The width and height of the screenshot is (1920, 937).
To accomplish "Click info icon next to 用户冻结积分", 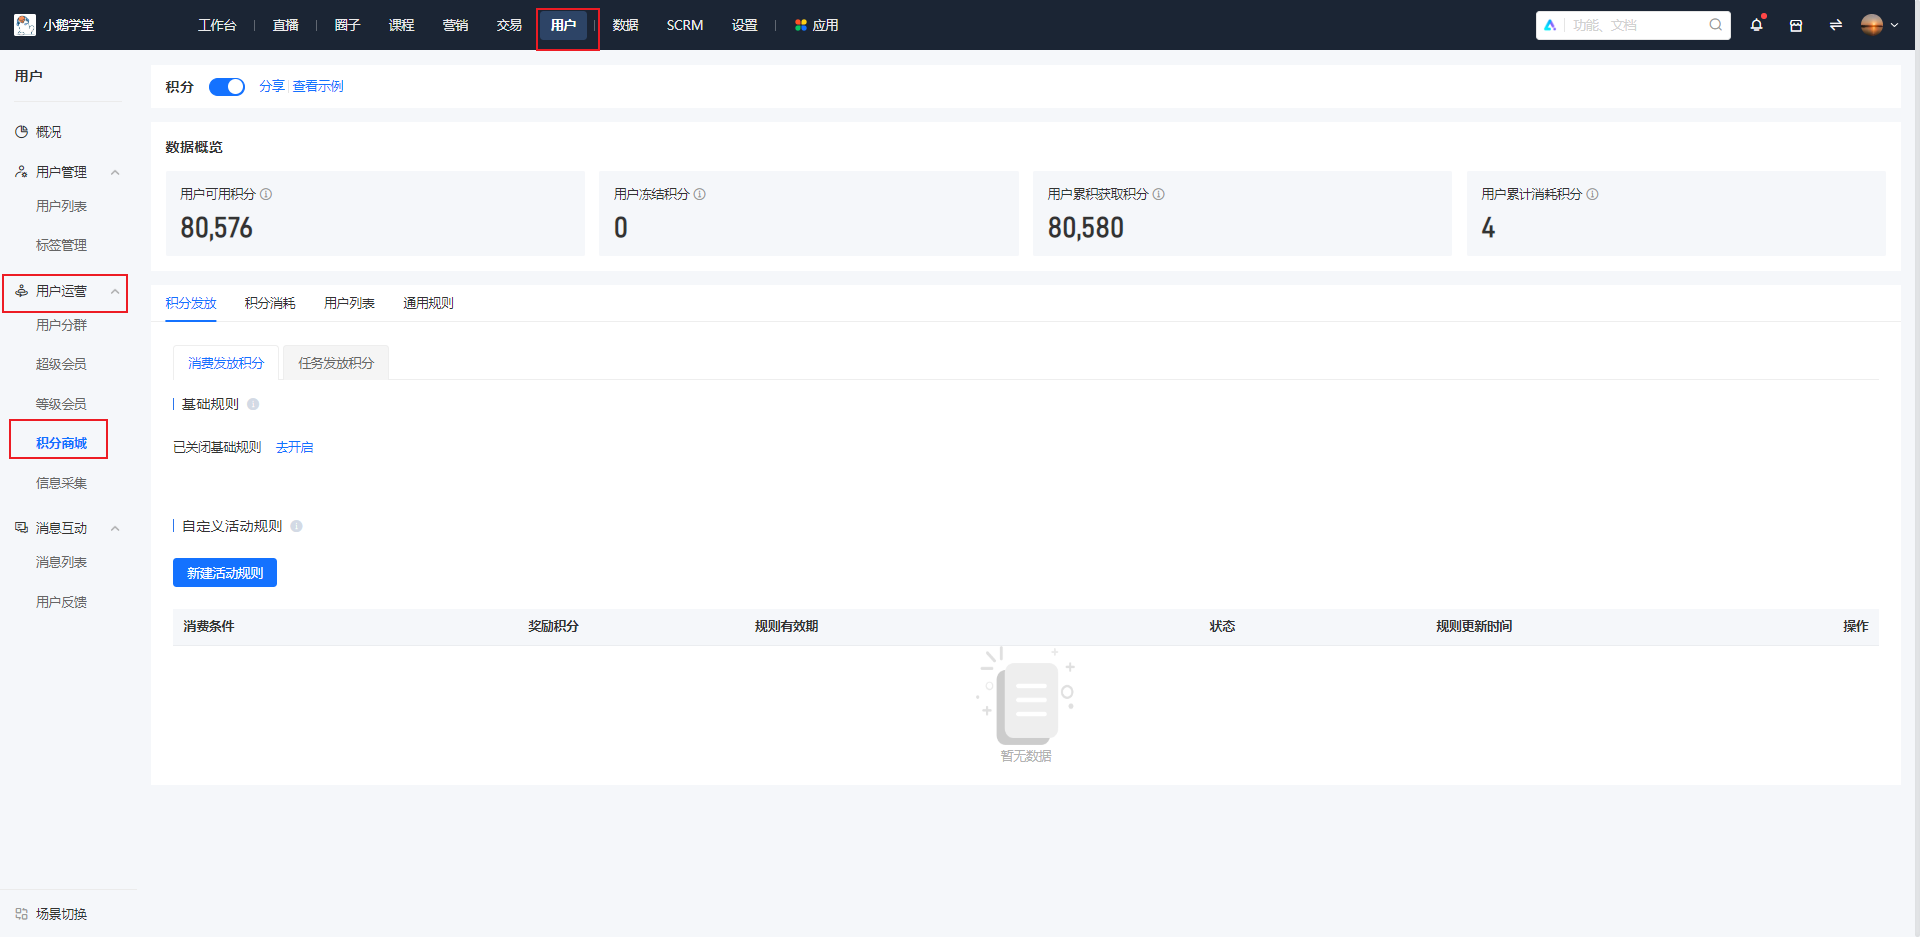I will (700, 194).
